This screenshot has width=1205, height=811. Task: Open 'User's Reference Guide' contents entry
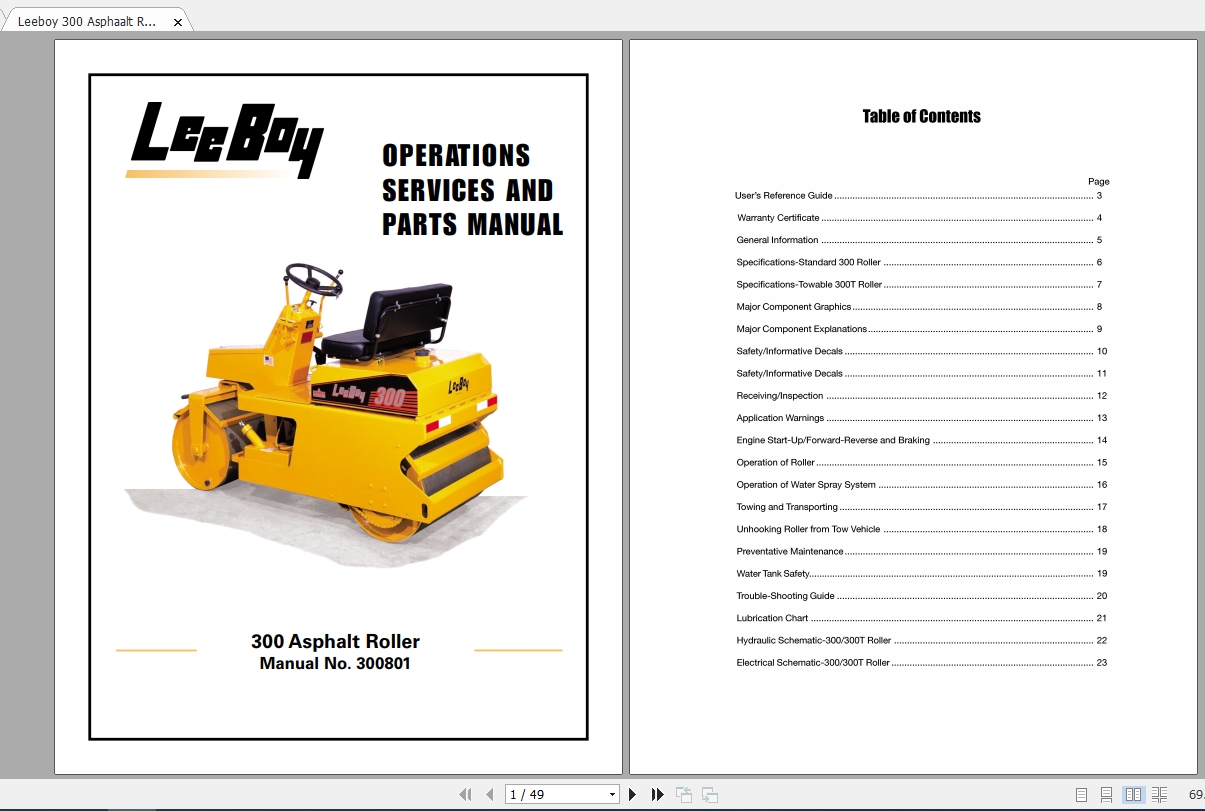coord(918,196)
